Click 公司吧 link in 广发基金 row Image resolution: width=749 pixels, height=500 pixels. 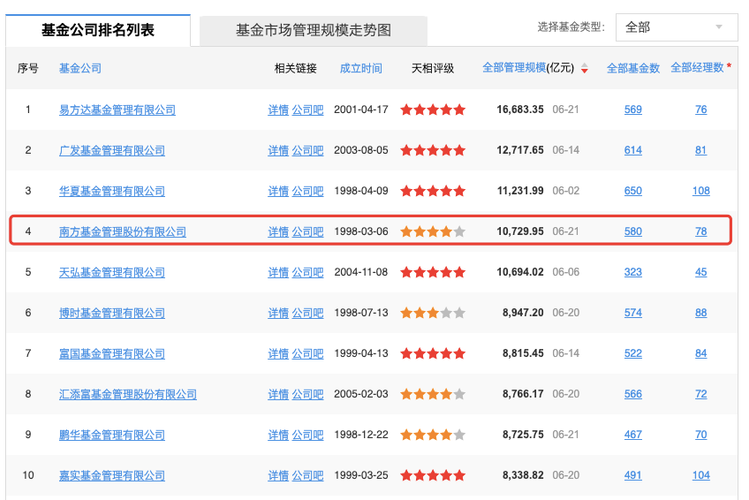coord(308,150)
